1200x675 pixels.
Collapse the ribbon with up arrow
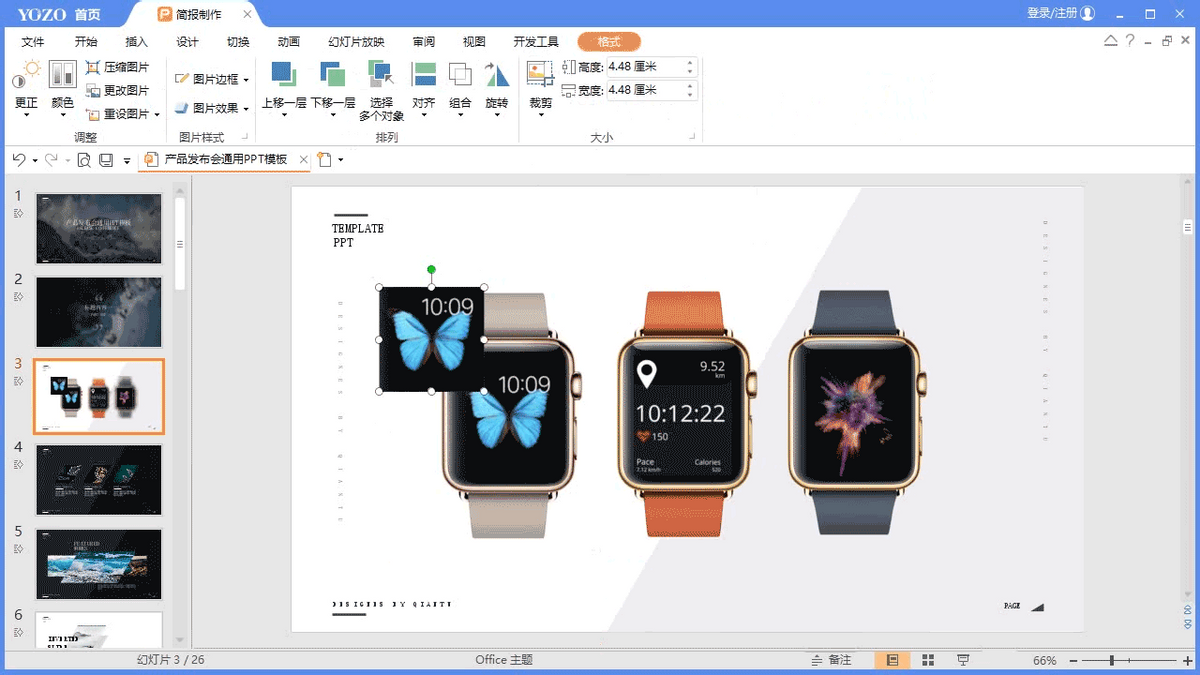point(1110,41)
